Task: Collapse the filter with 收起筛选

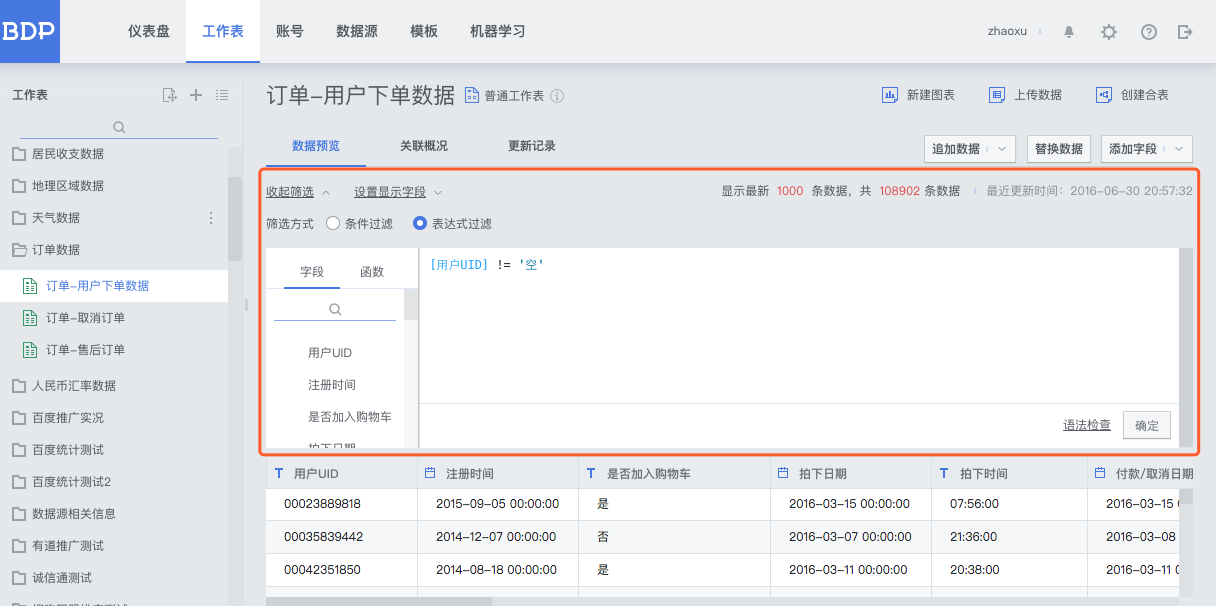Action: (298, 192)
